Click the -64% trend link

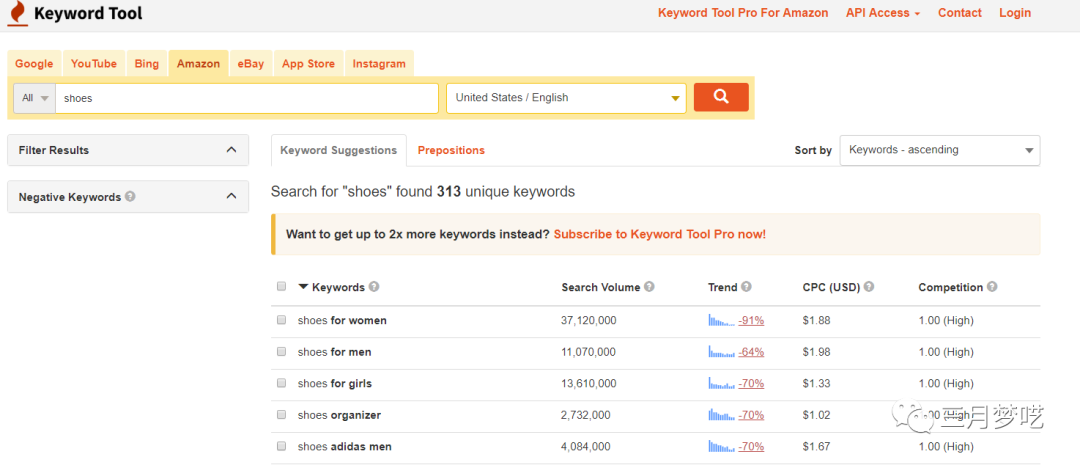tap(751, 352)
